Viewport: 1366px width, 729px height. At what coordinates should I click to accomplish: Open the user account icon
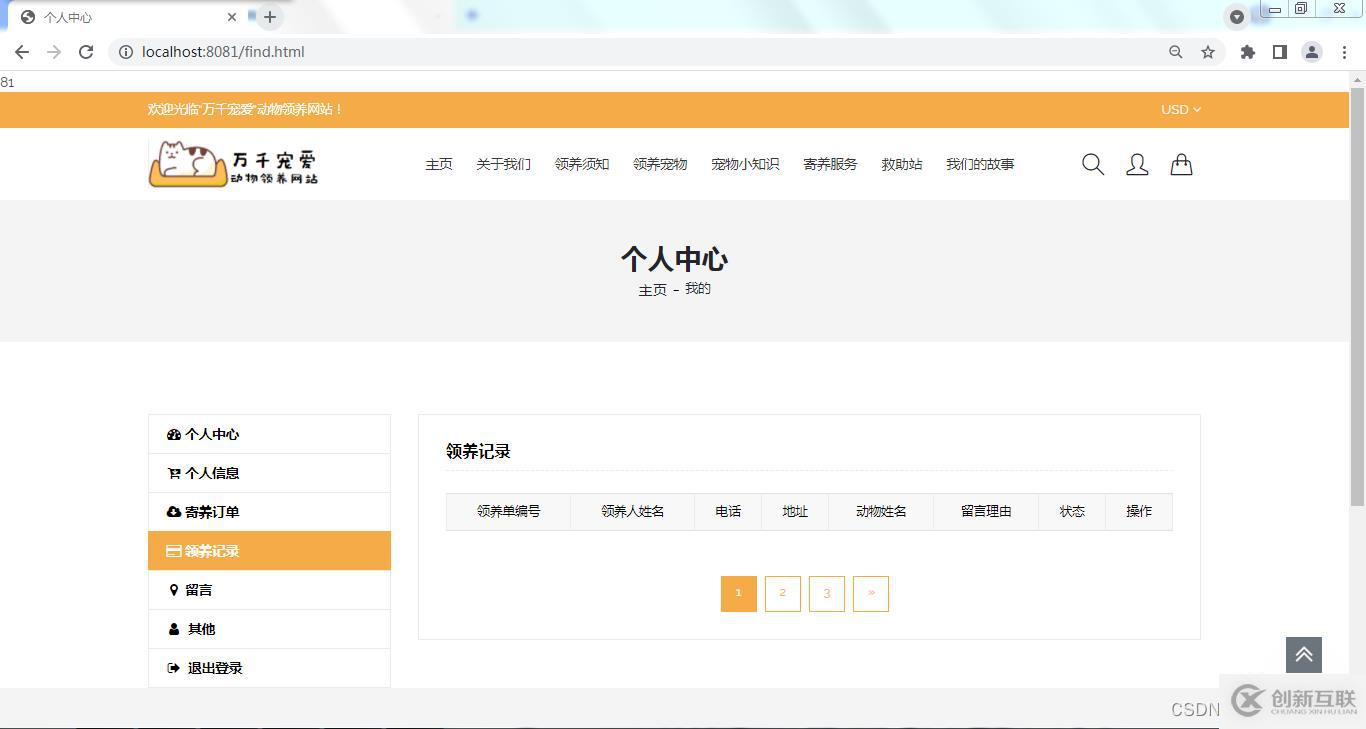coord(1137,164)
